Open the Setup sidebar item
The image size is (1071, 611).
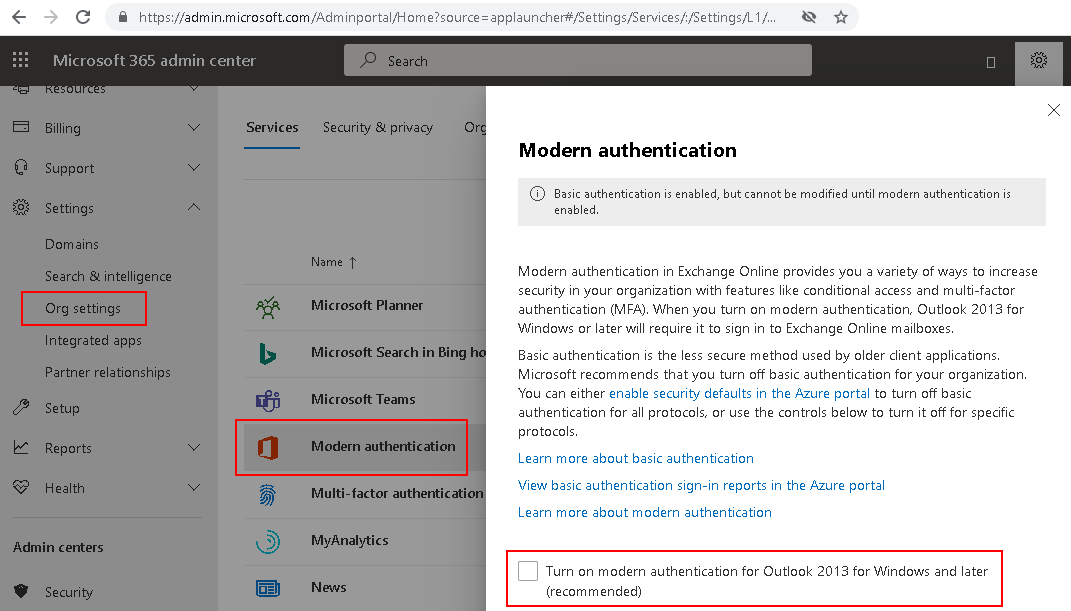(62, 408)
